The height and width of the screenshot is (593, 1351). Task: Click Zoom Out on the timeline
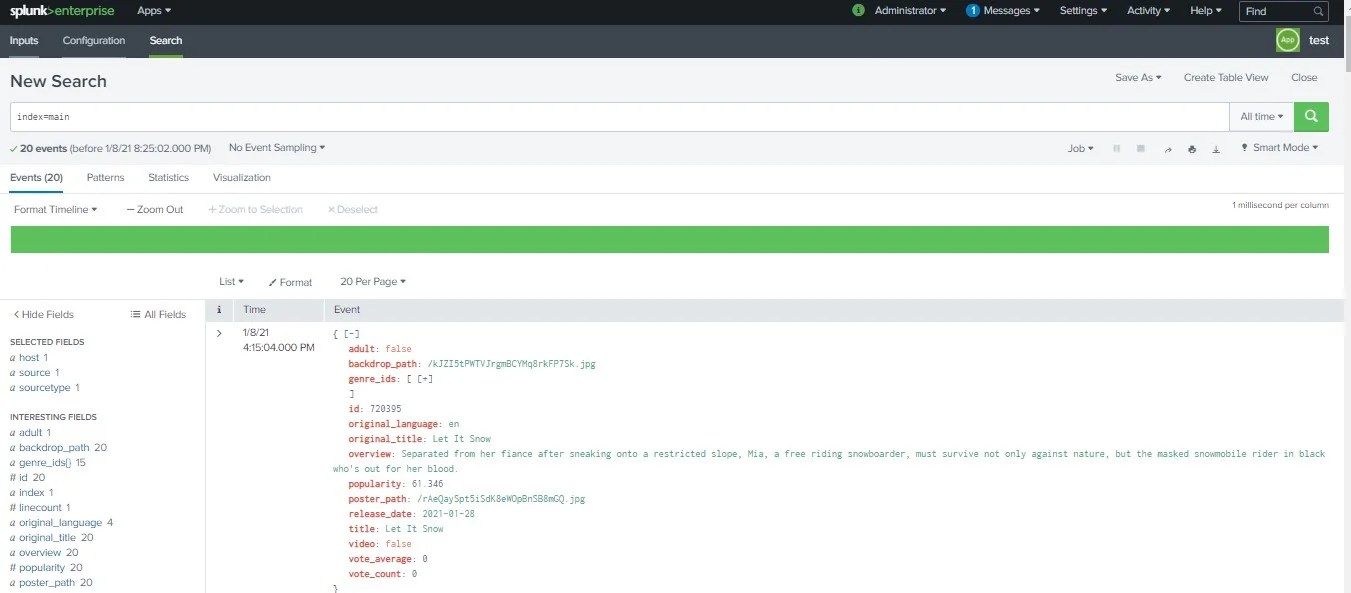pos(155,209)
